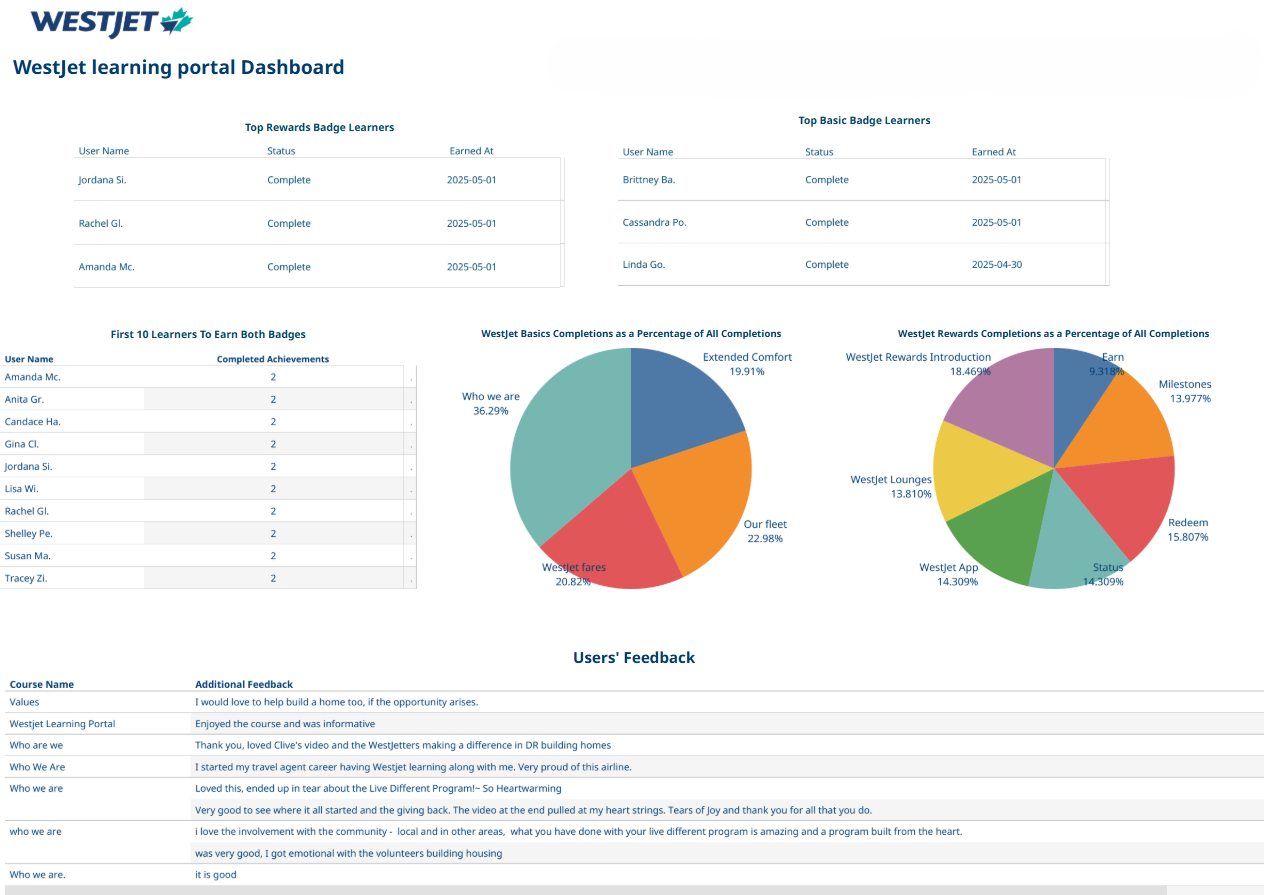Image resolution: width=1275 pixels, height=895 pixels.
Task: Select the Jordana Si. row in Rewards table
Action: coord(319,180)
